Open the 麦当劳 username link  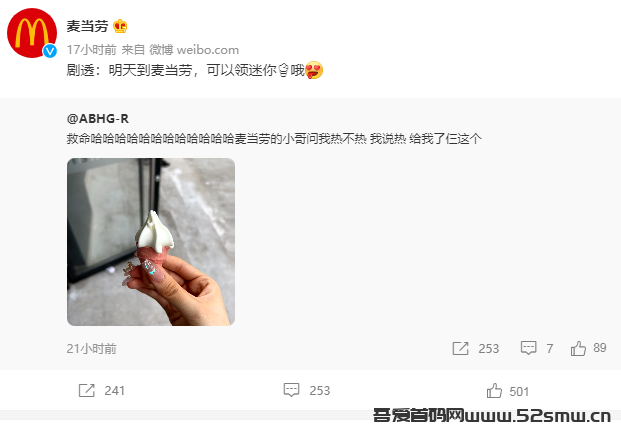pos(87,26)
